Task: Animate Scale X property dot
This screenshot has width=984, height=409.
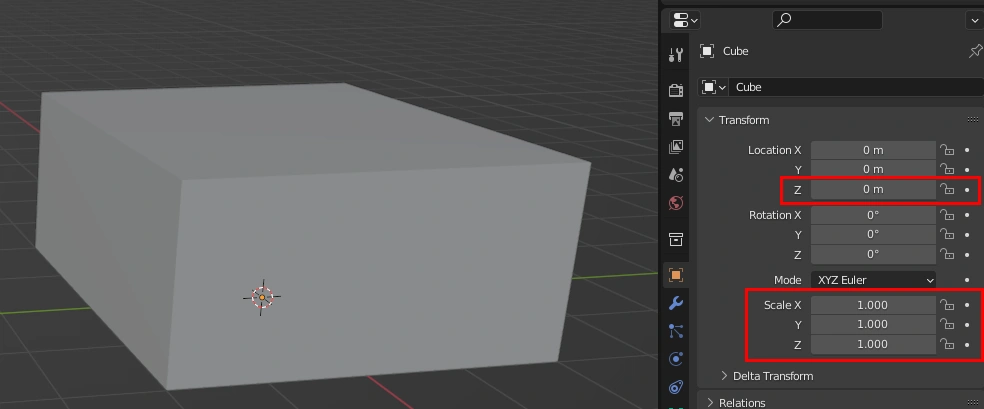Action: (x=967, y=305)
